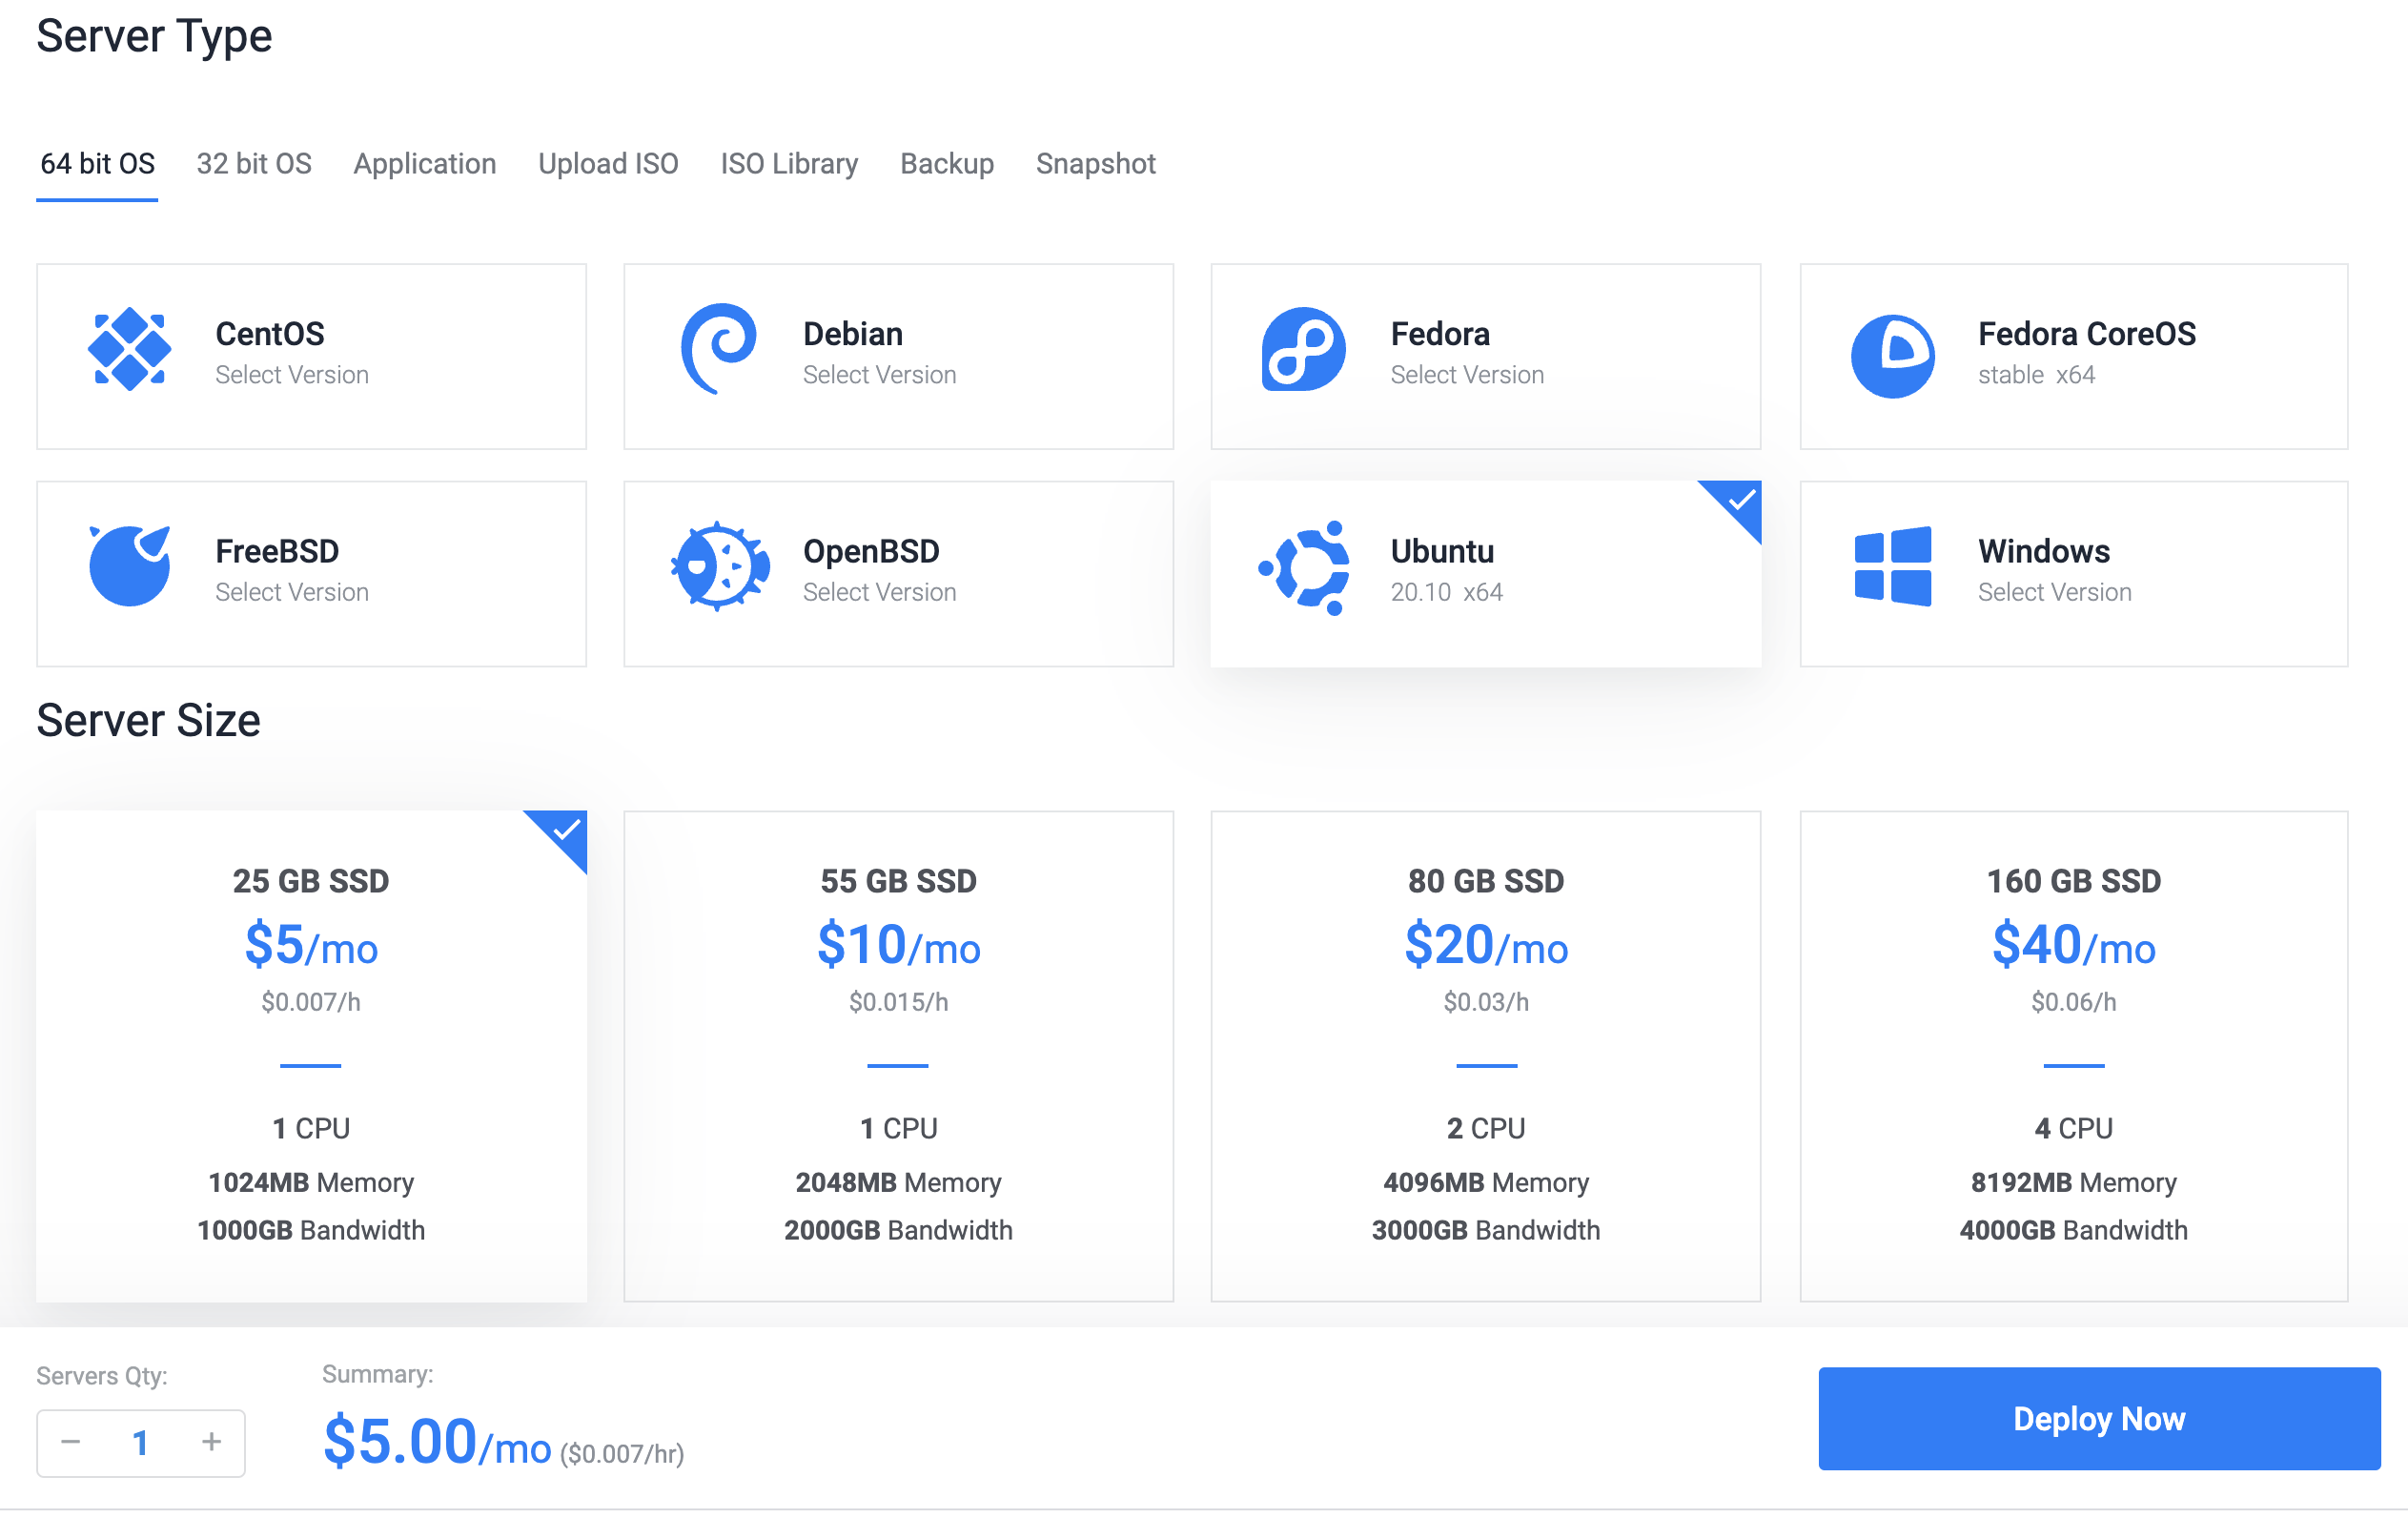
Task: Click the Ubuntu circle logo
Action: tap(1305, 568)
